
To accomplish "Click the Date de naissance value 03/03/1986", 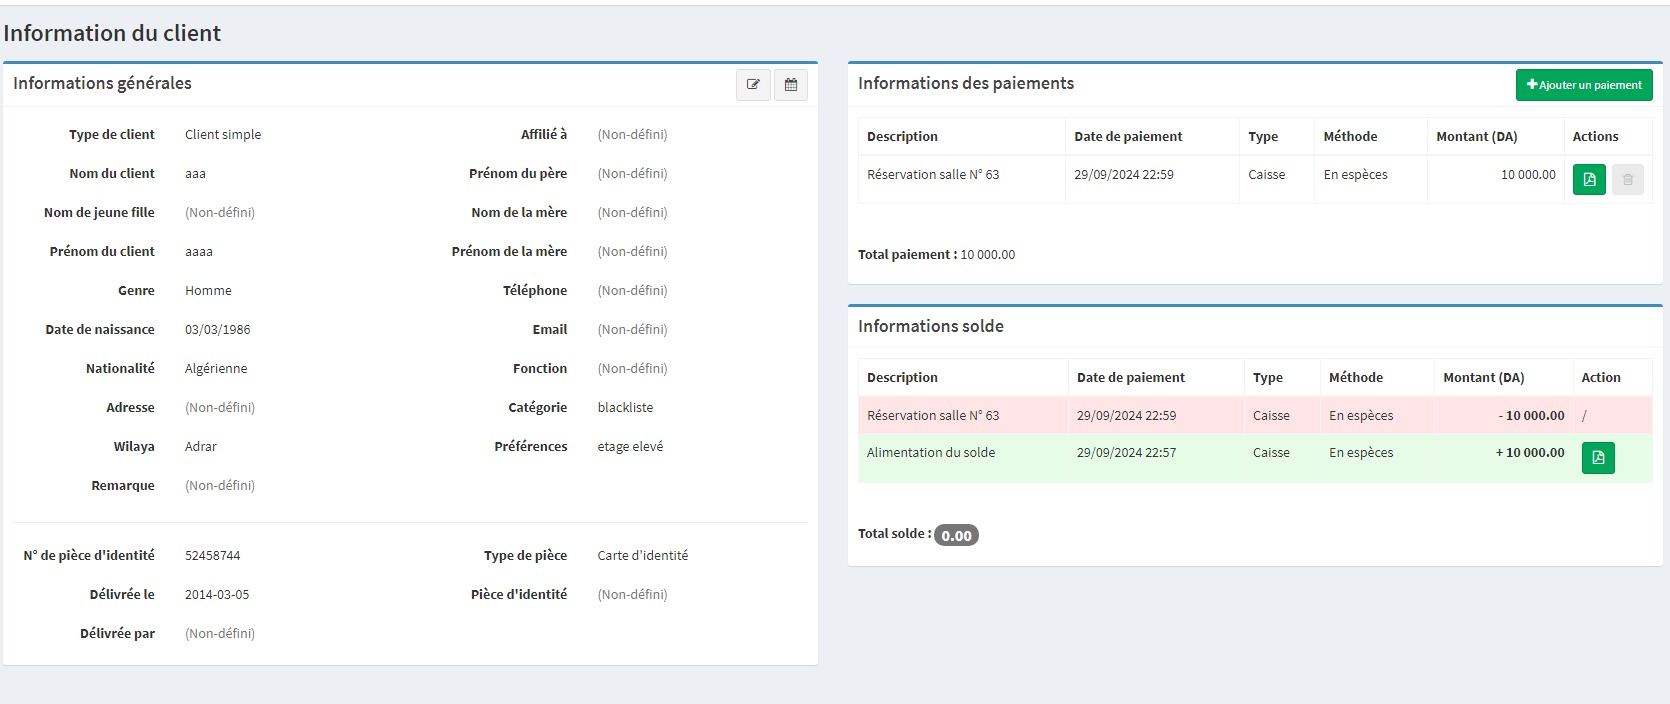I will click(217, 330).
